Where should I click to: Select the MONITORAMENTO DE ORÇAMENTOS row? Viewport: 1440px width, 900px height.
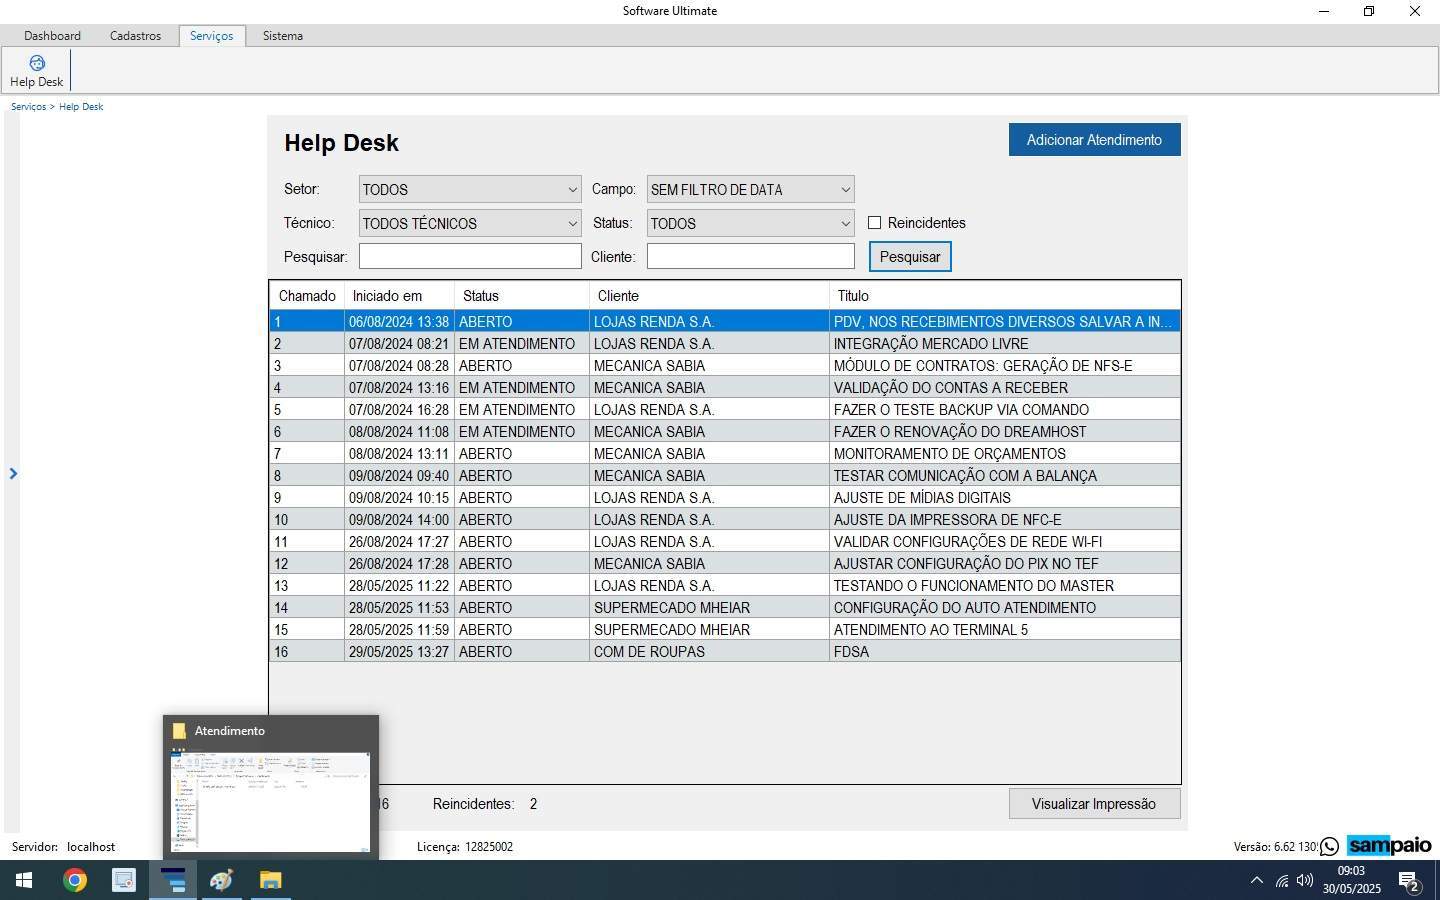(x=725, y=454)
